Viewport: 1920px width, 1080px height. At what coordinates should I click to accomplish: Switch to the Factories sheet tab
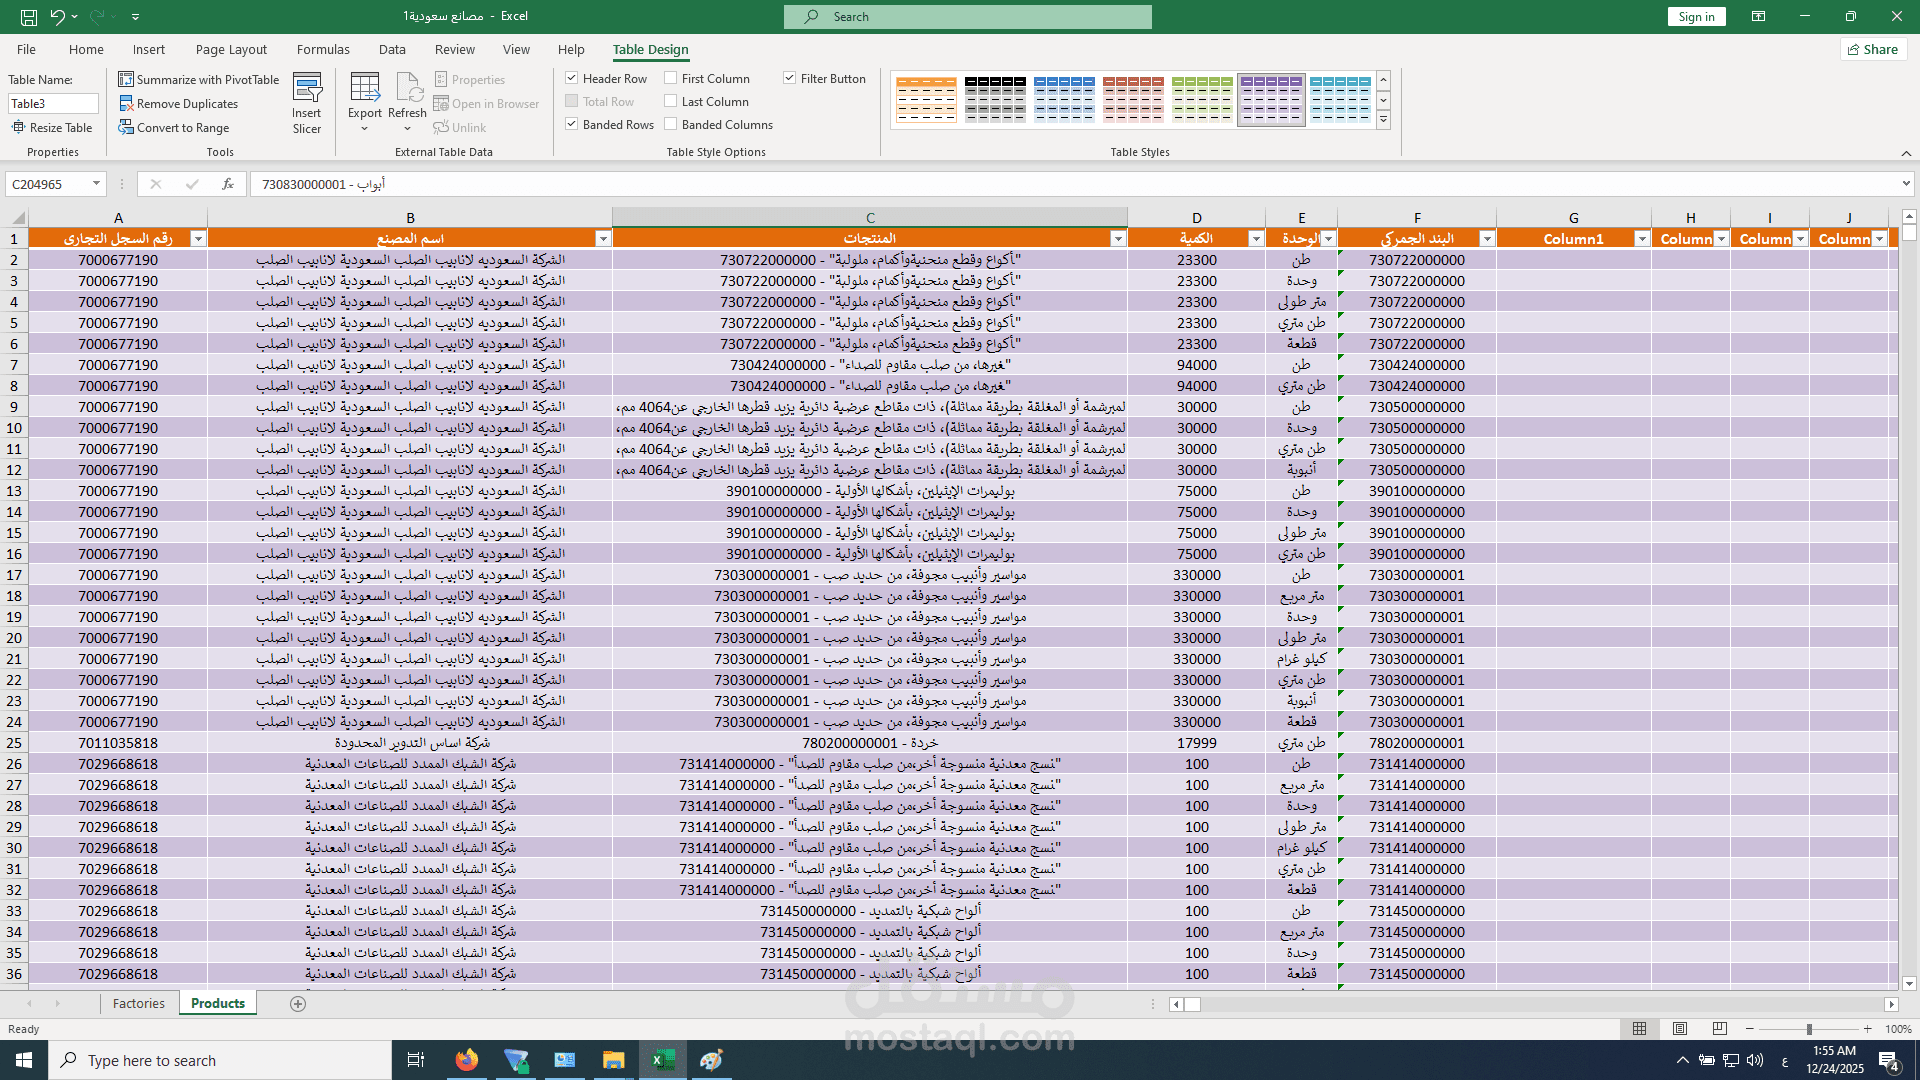click(x=138, y=1003)
